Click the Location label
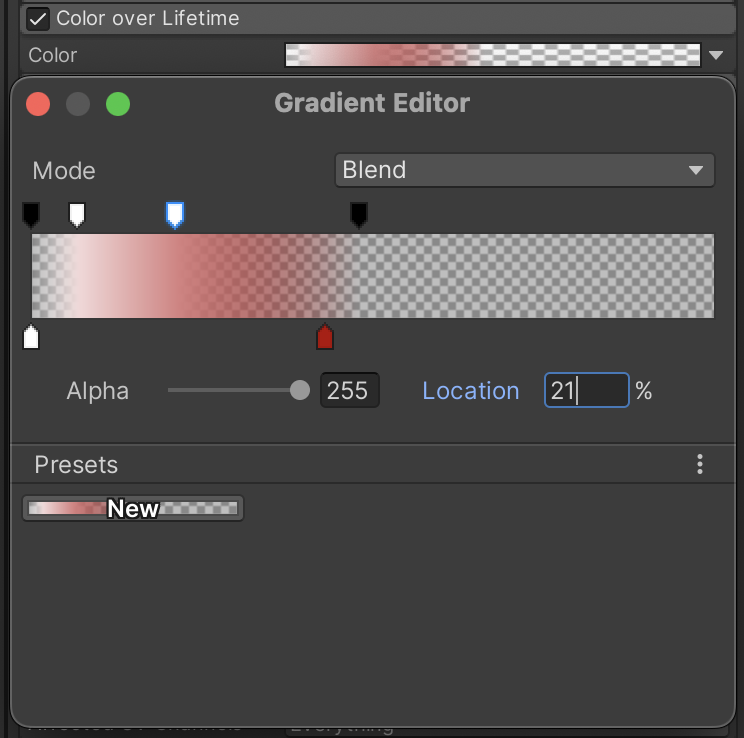 click(x=470, y=391)
